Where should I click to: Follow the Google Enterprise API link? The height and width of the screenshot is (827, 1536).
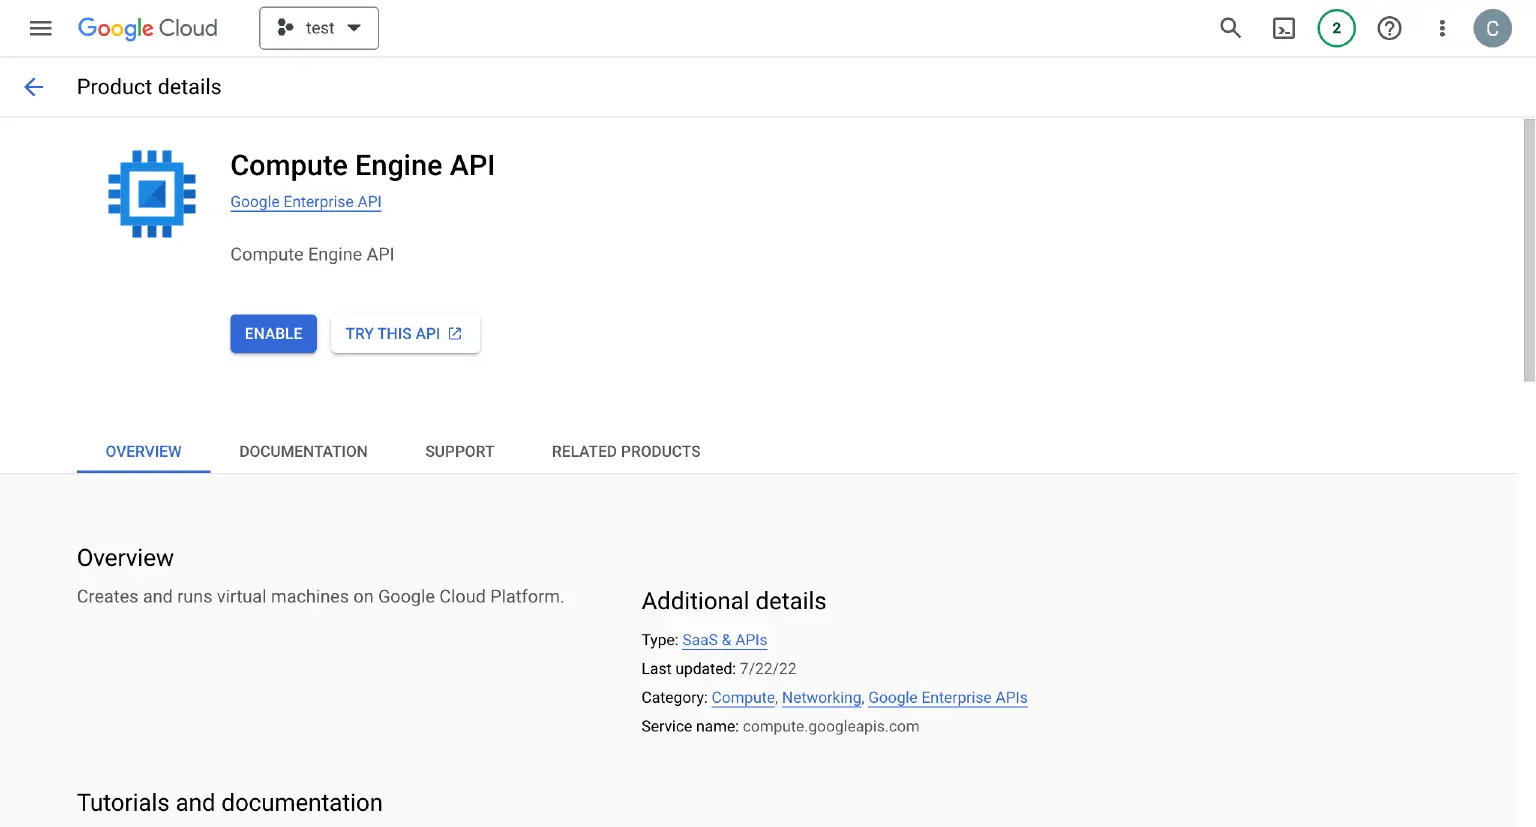point(306,202)
